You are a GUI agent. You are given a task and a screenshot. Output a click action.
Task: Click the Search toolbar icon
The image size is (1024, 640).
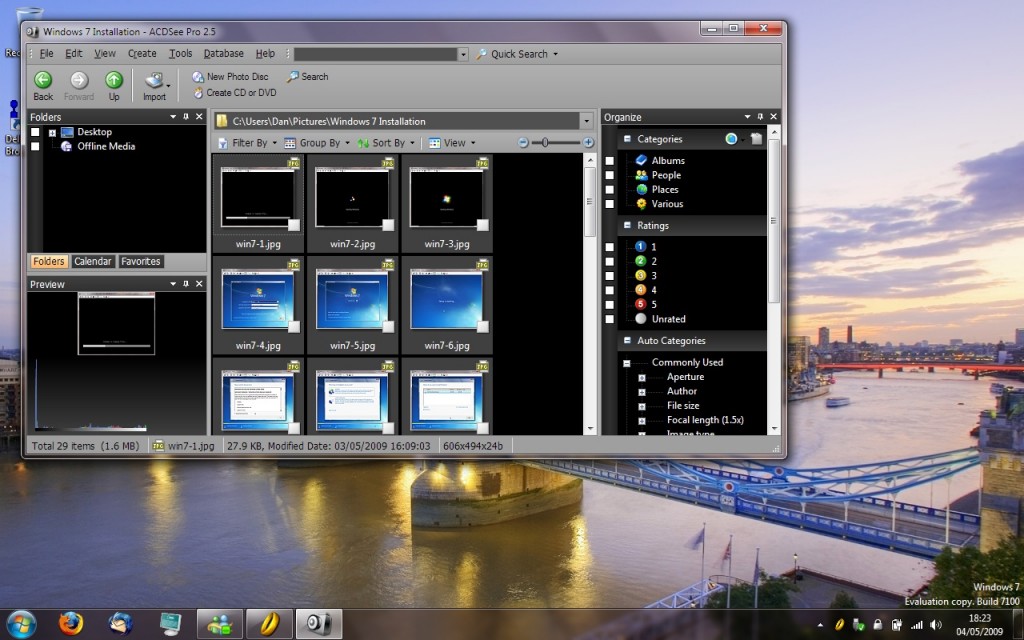tap(293, 76)
